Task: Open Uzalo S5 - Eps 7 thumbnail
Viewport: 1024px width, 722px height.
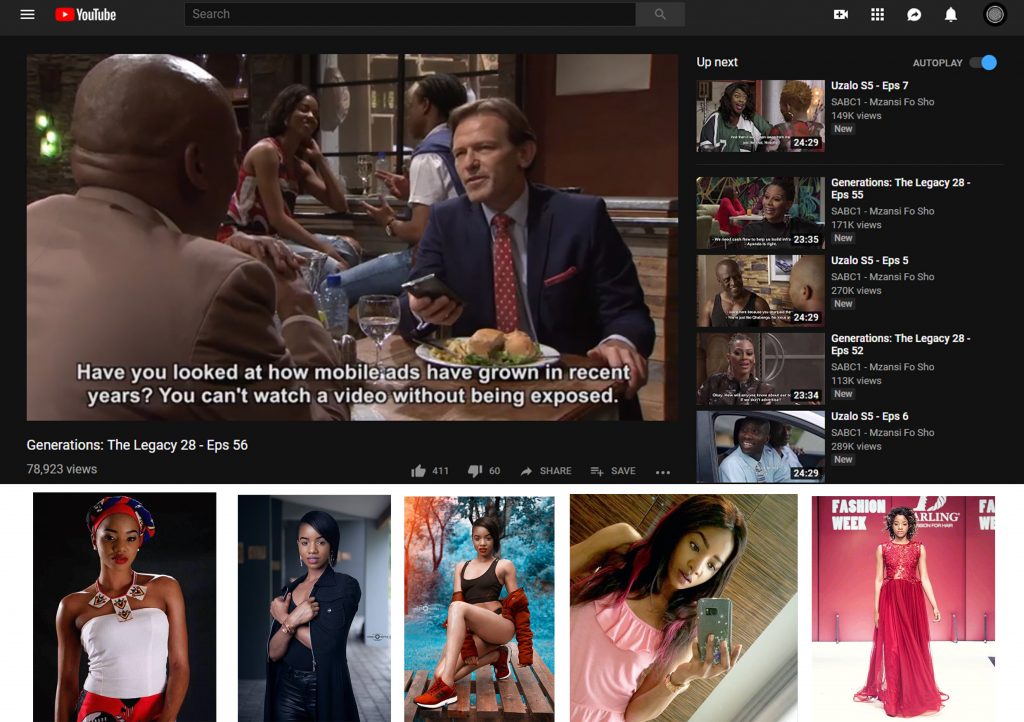Action: pos(760,116)
